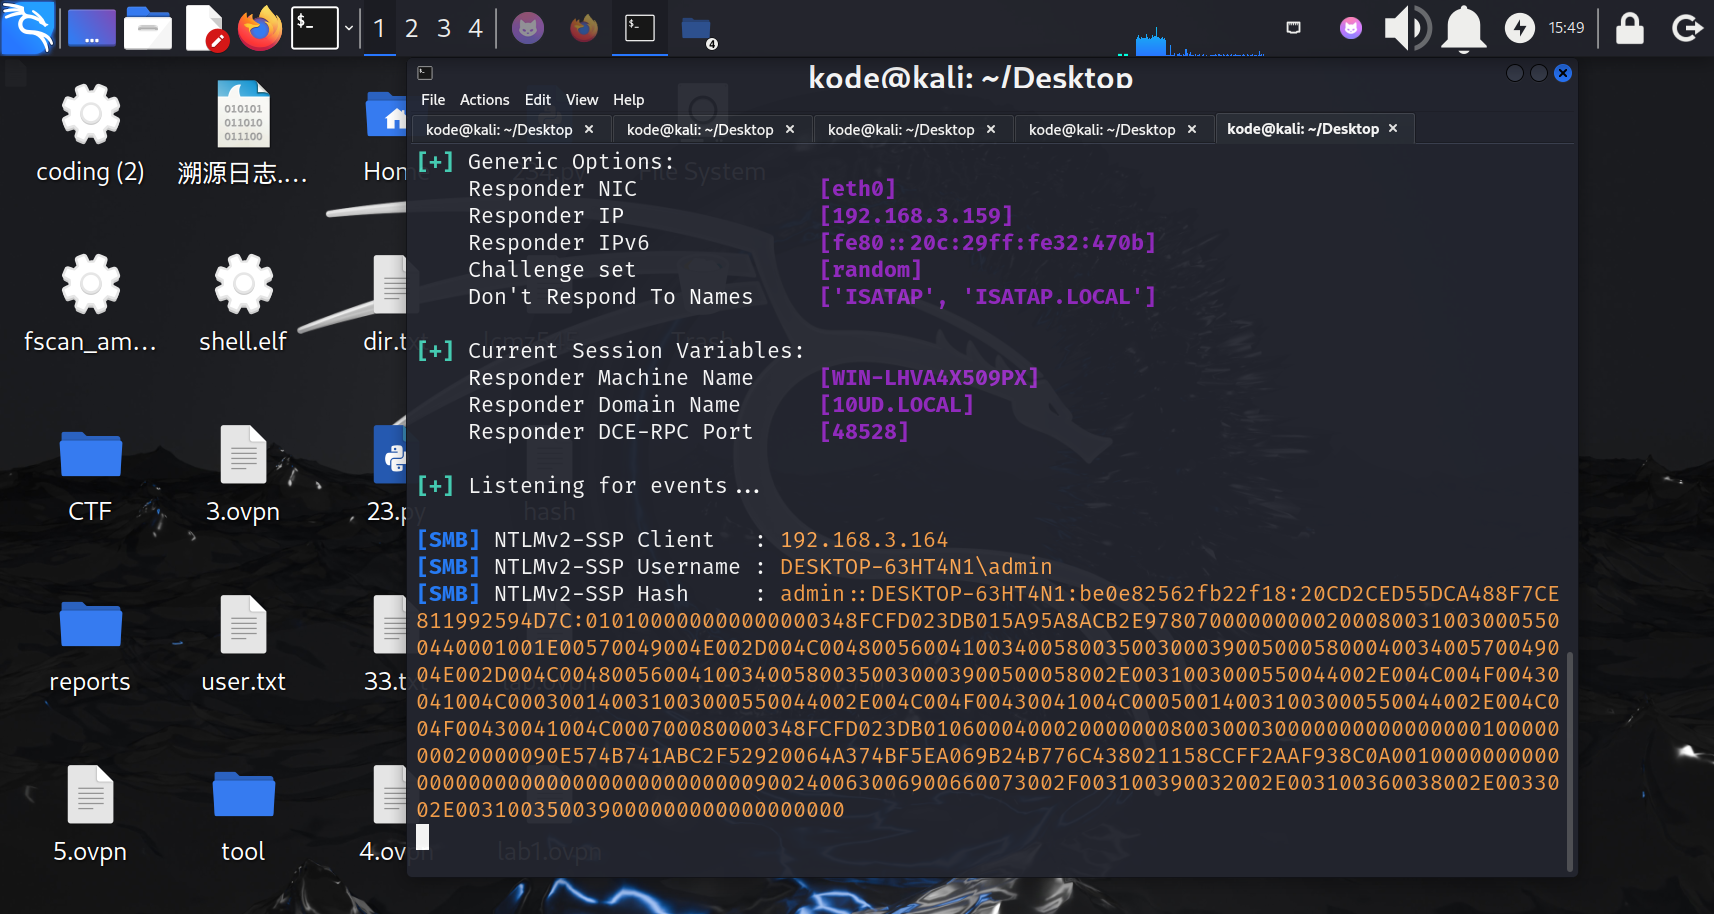Open the wired network connection tray icon
This screenshot has width=1714, height=914.
[1293, 28]
